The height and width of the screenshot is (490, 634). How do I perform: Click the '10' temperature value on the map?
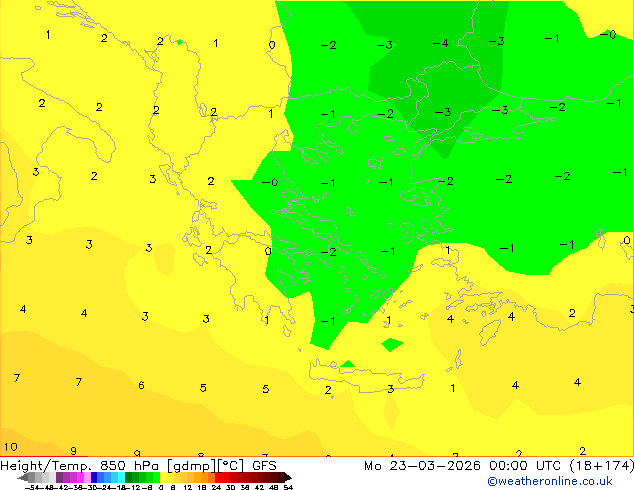(11, 447)
